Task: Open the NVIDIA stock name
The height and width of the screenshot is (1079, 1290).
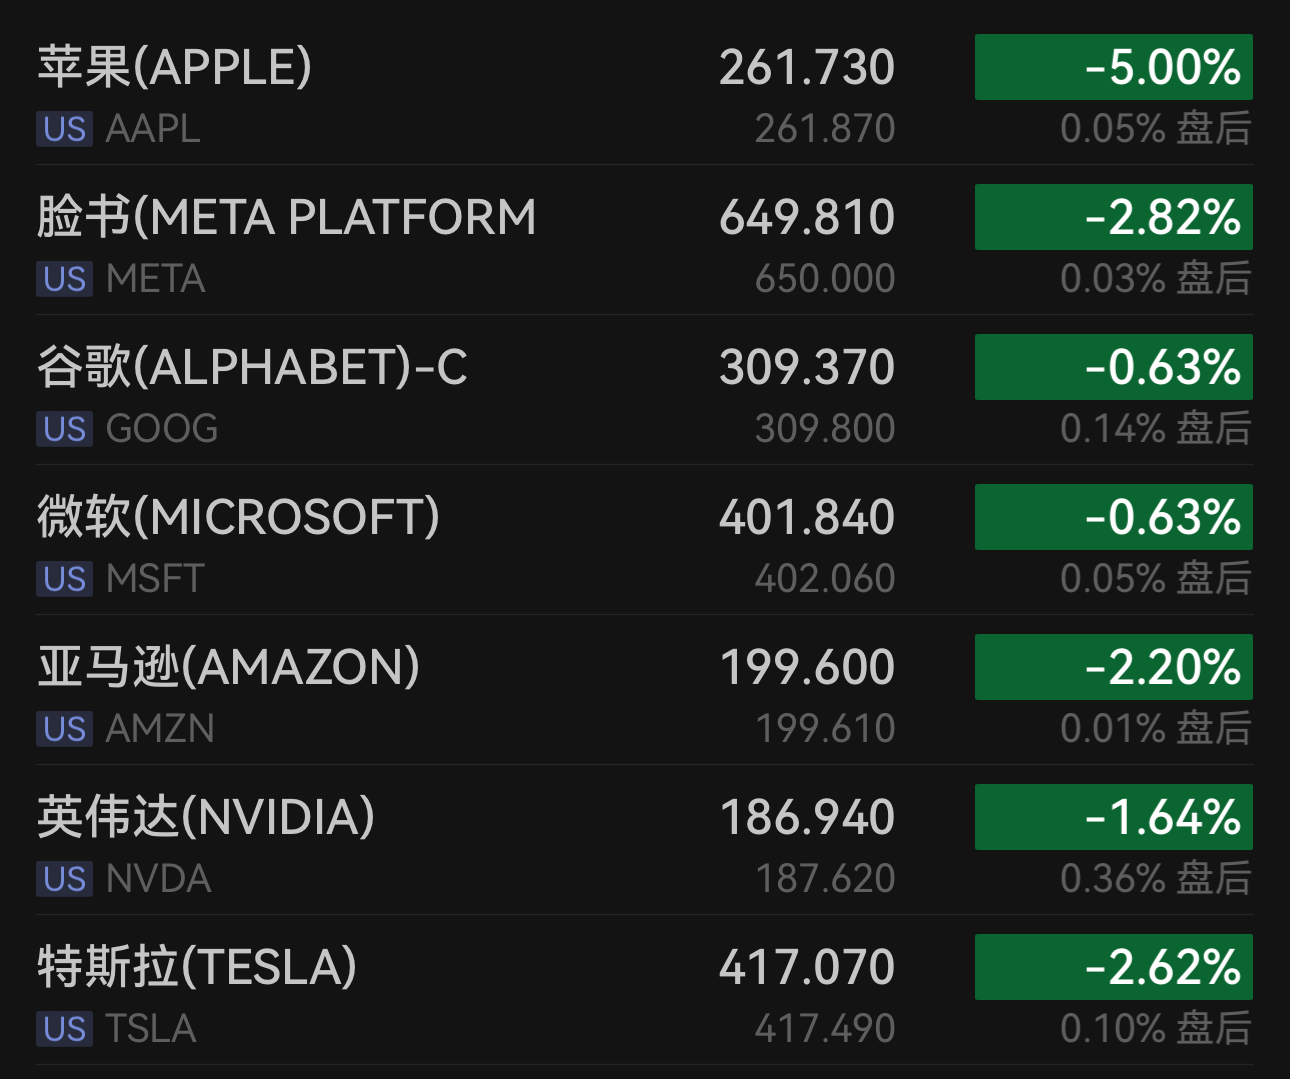Action: tap(206, 818)
